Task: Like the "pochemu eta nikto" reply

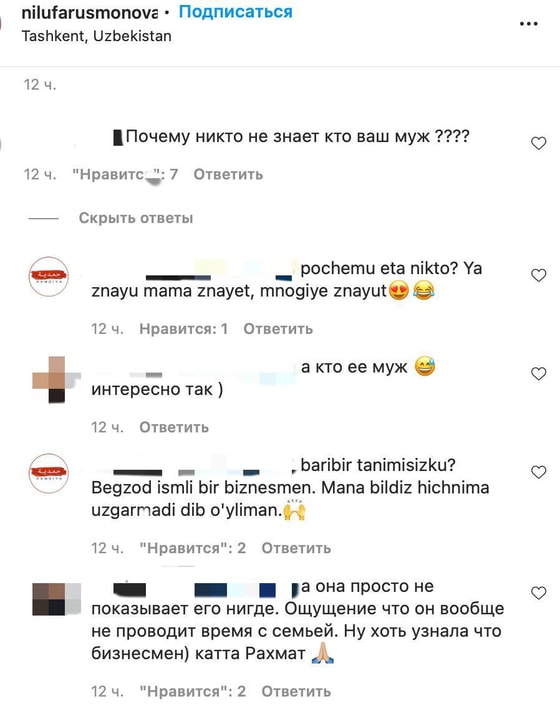Action: pyautogui.click(x=538, y=275)
